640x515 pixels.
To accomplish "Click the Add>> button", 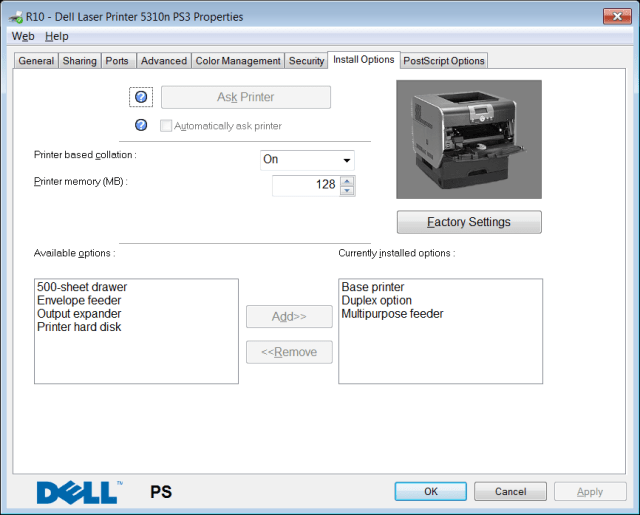I will (289, 316).
